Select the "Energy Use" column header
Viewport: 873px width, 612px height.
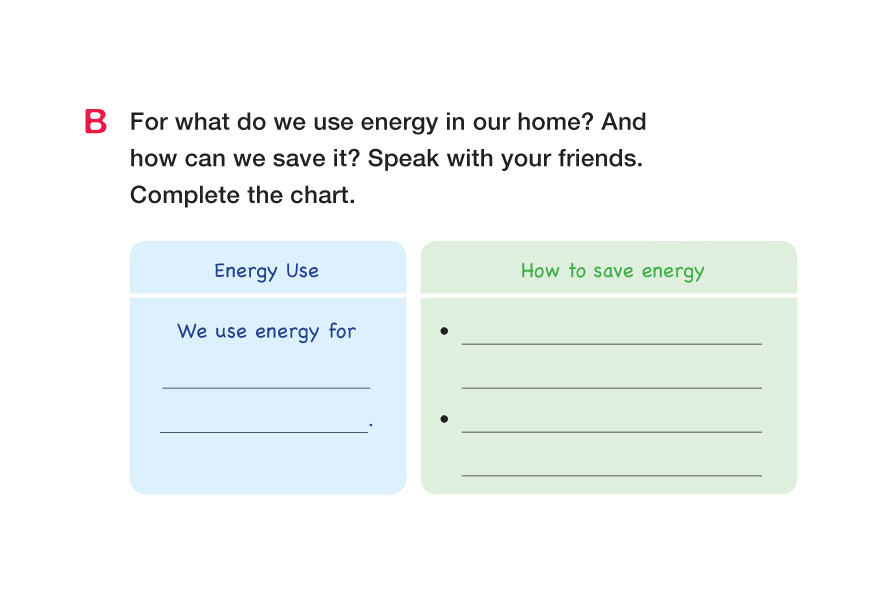point(267,270)
